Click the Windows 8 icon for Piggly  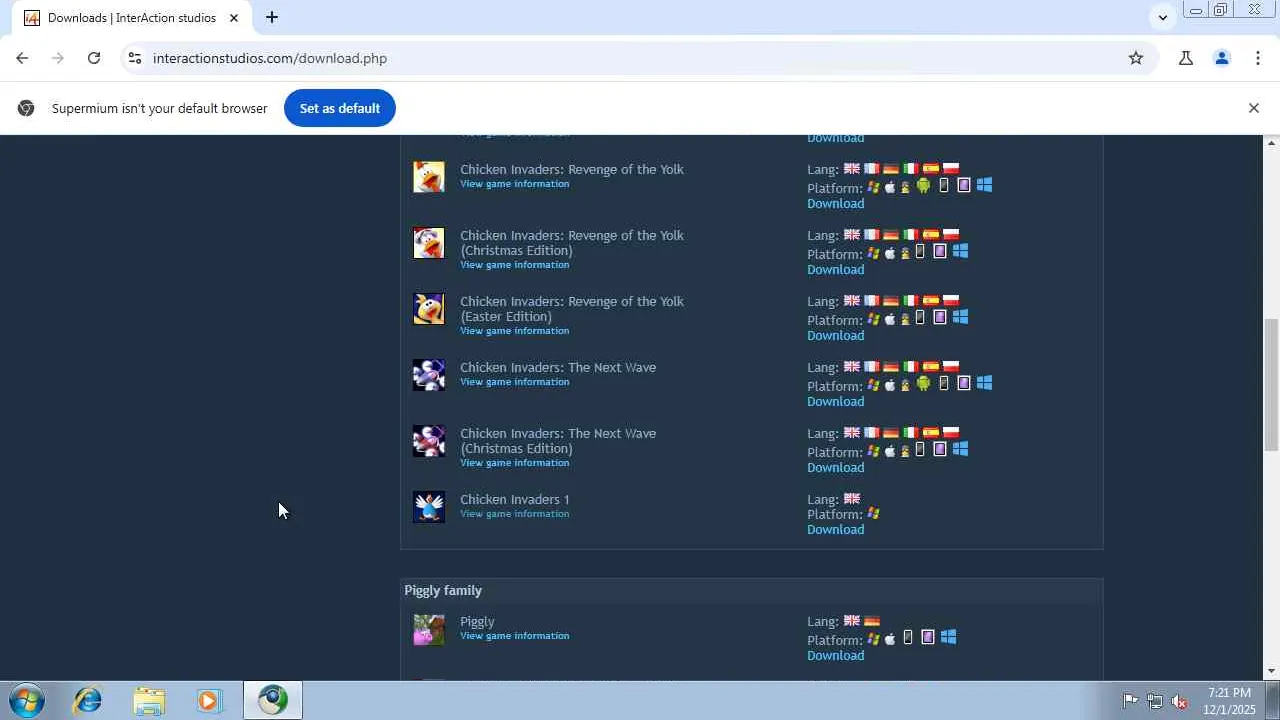tap(948, 637)
